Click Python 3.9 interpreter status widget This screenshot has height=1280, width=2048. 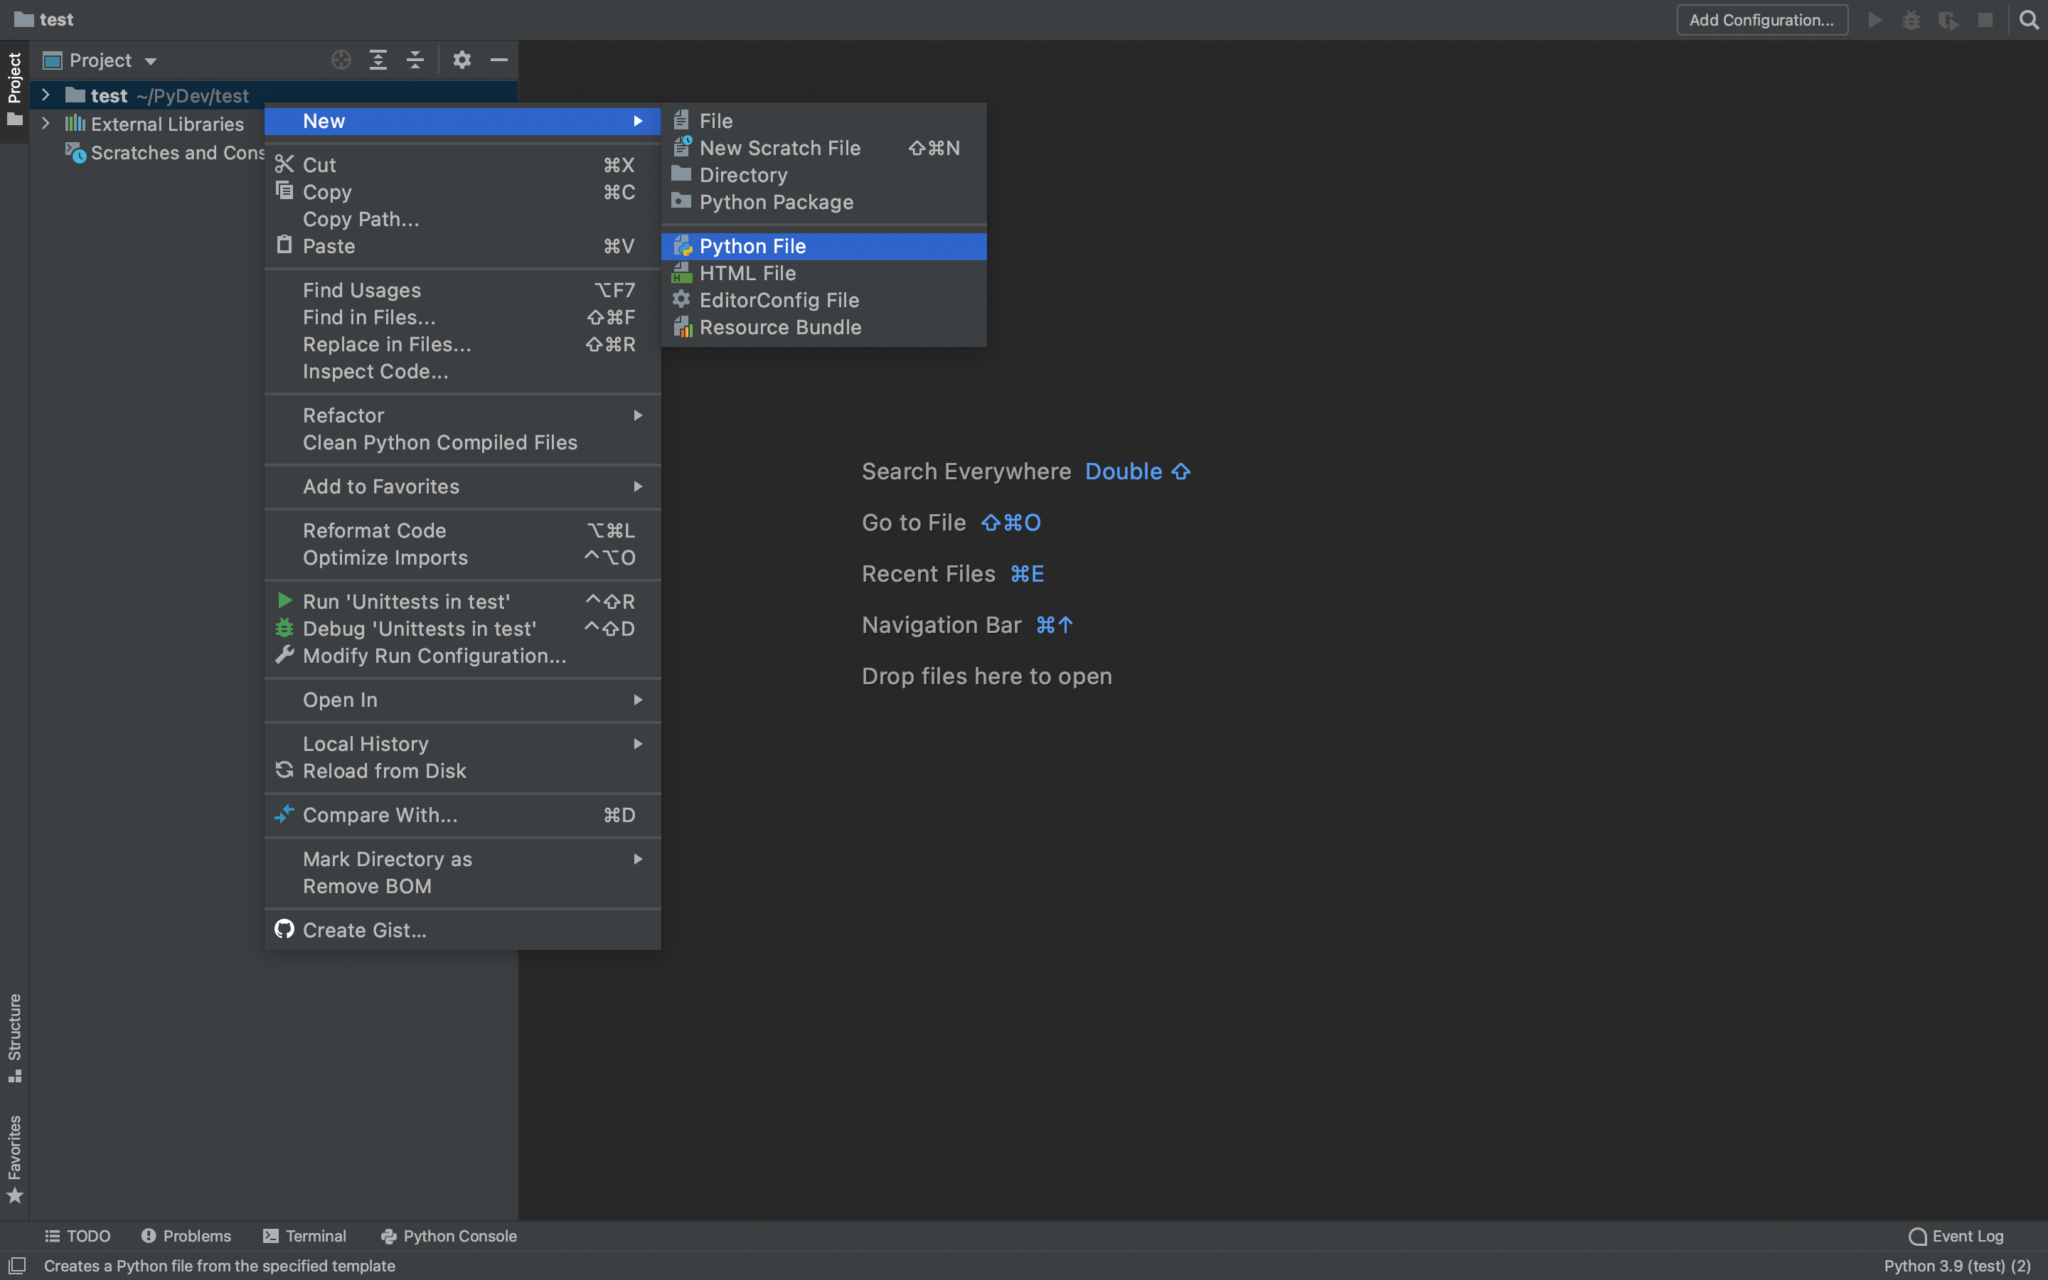(x=1957, y=1265)
